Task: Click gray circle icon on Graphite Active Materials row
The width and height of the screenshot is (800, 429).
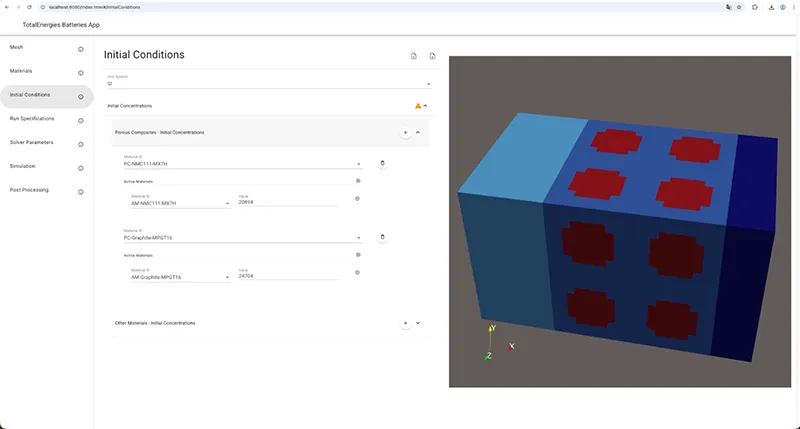Action: [358, 255]
